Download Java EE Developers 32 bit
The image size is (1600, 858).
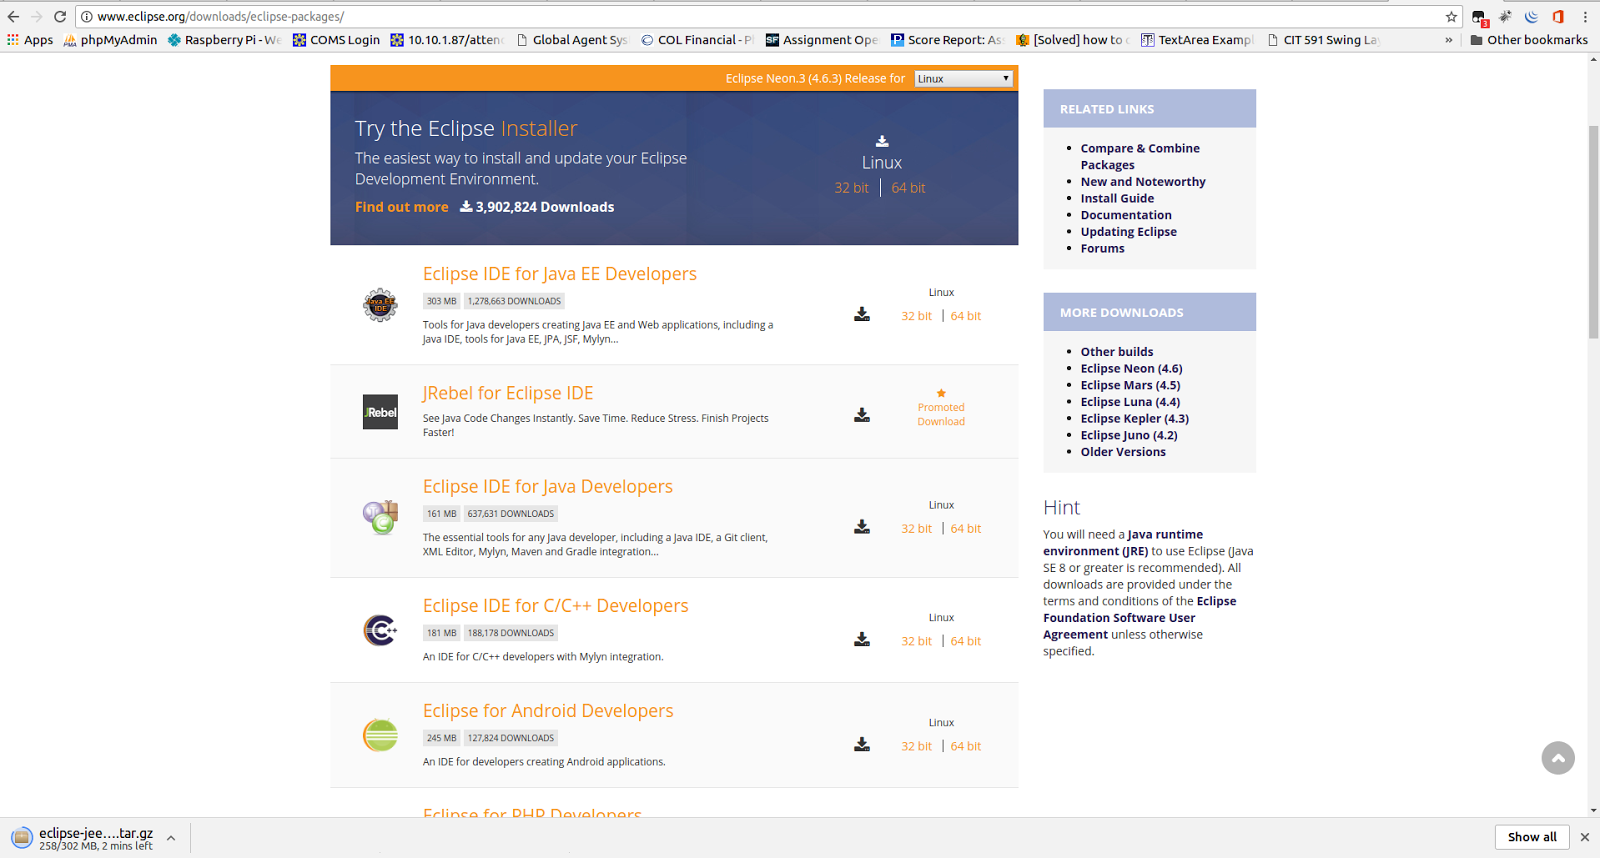(x=916, y=316)
